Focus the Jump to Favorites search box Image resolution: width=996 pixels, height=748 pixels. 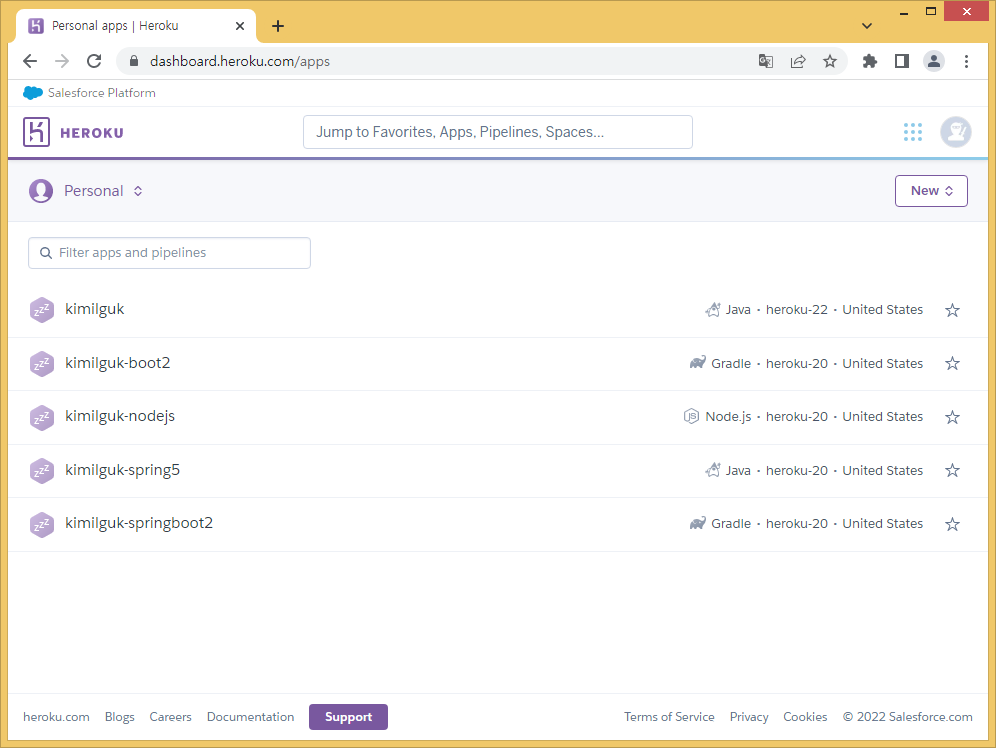(497, 132)
